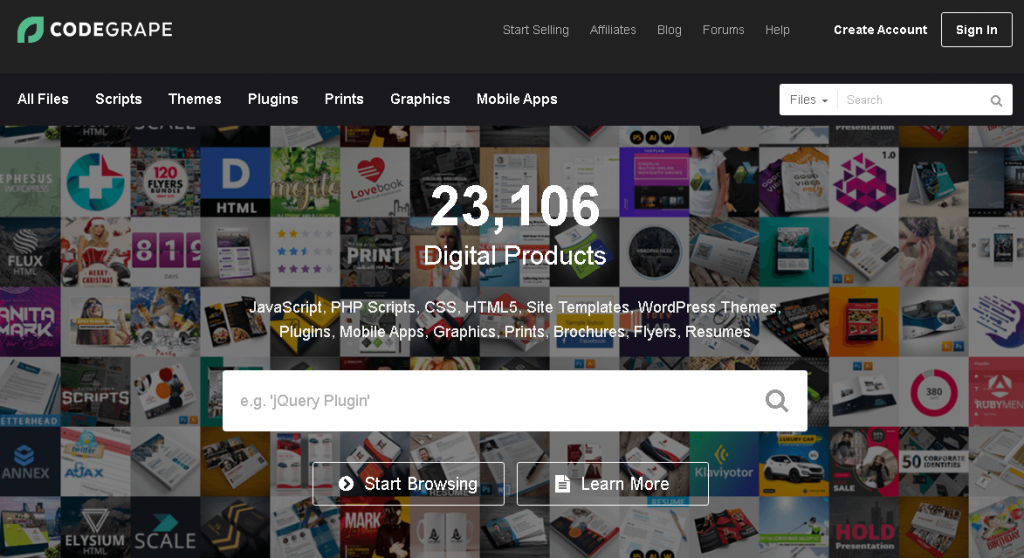Open Mobile Apps category
1024x558 pixels.
point(517,99)
